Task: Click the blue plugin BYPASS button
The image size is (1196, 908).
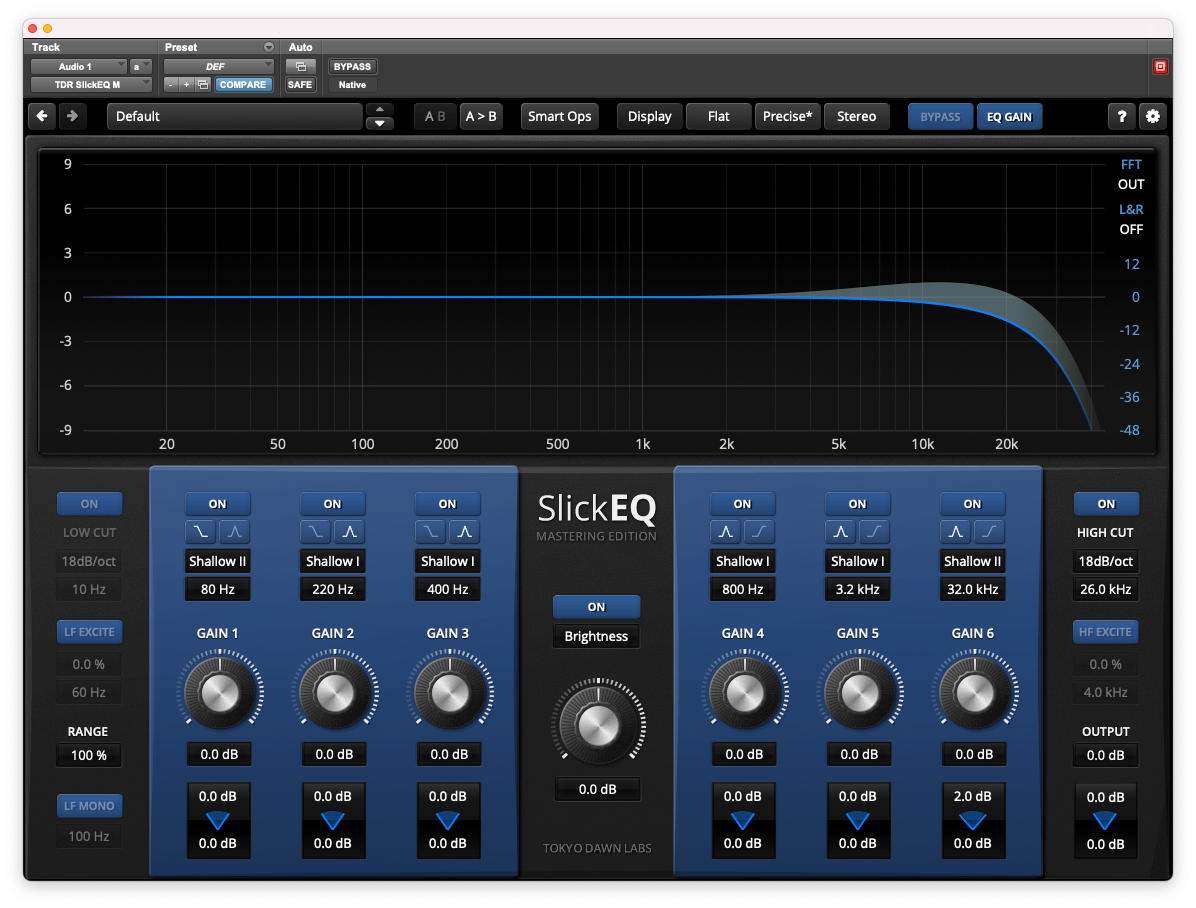Action: pyautogui.click(x=940, y=117)
